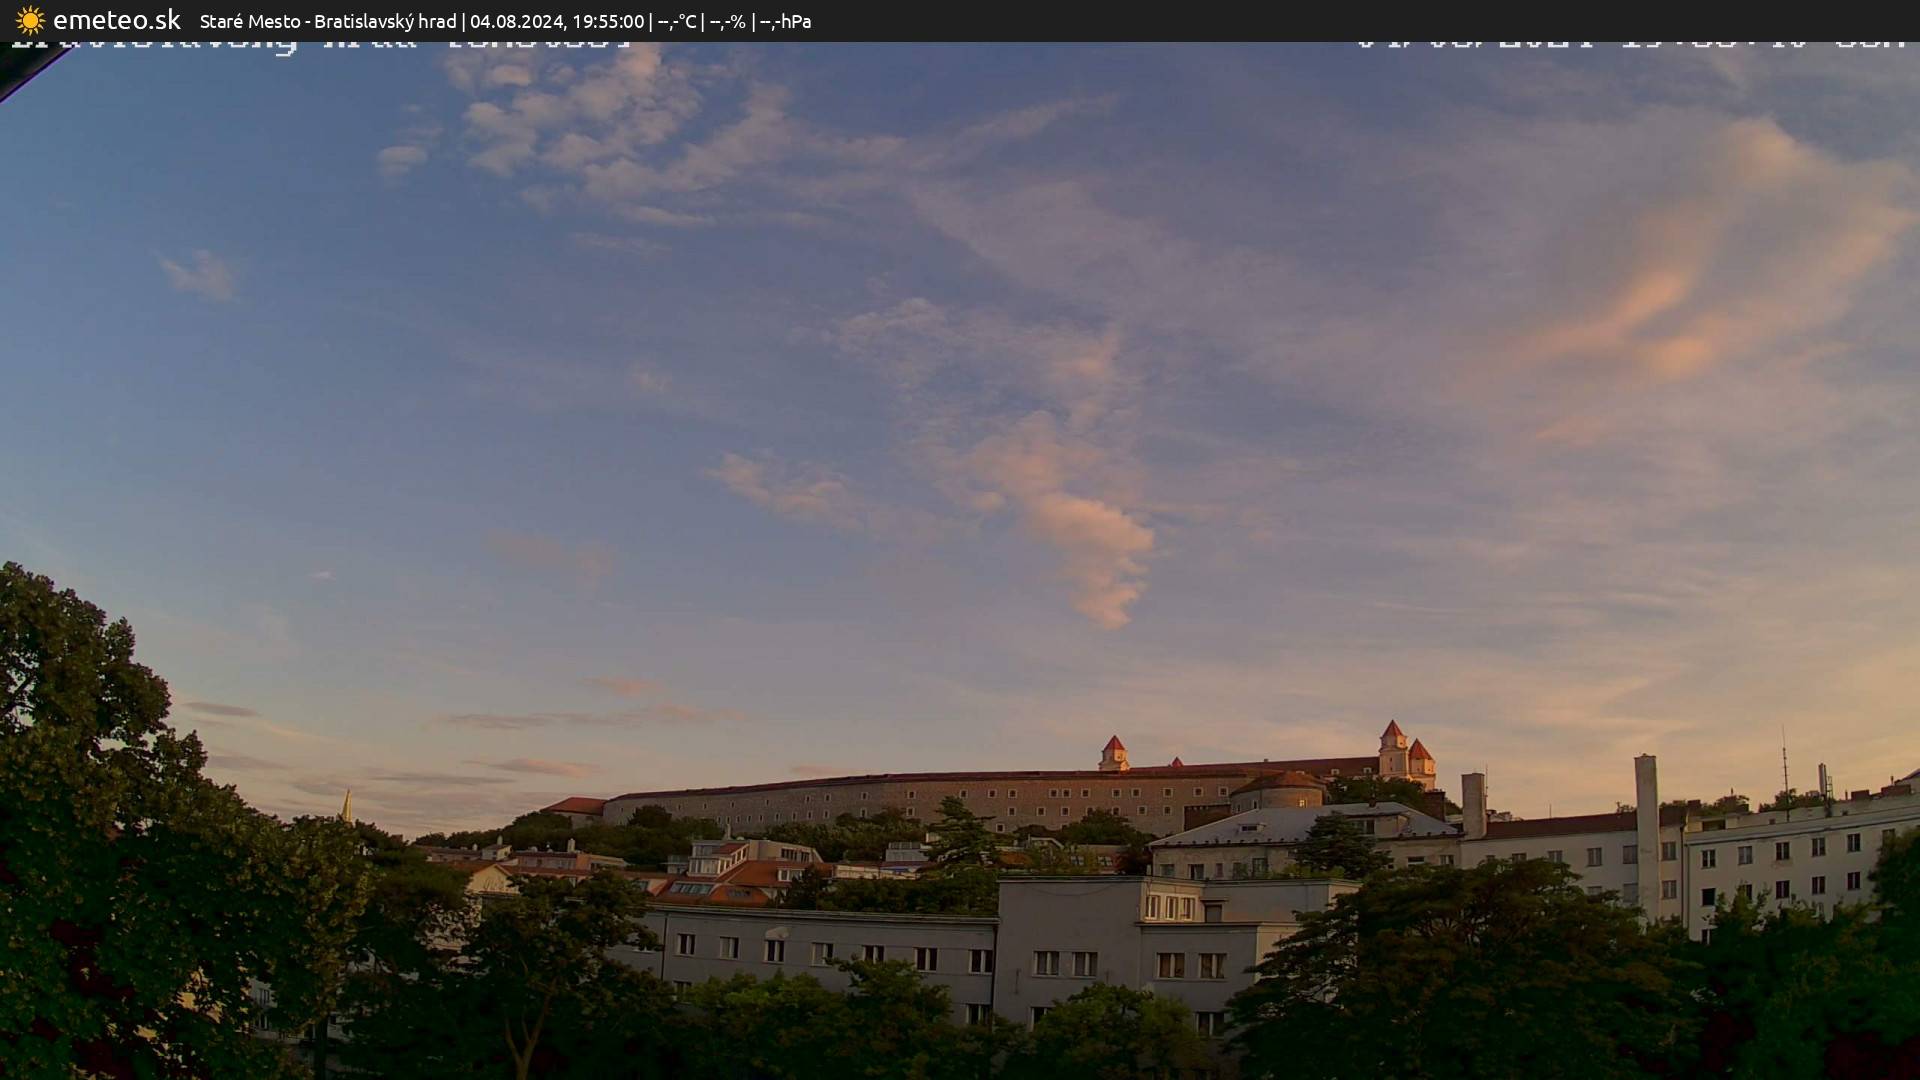Click the sun icon in the header

pyautogui.click(x=30, y=20)
